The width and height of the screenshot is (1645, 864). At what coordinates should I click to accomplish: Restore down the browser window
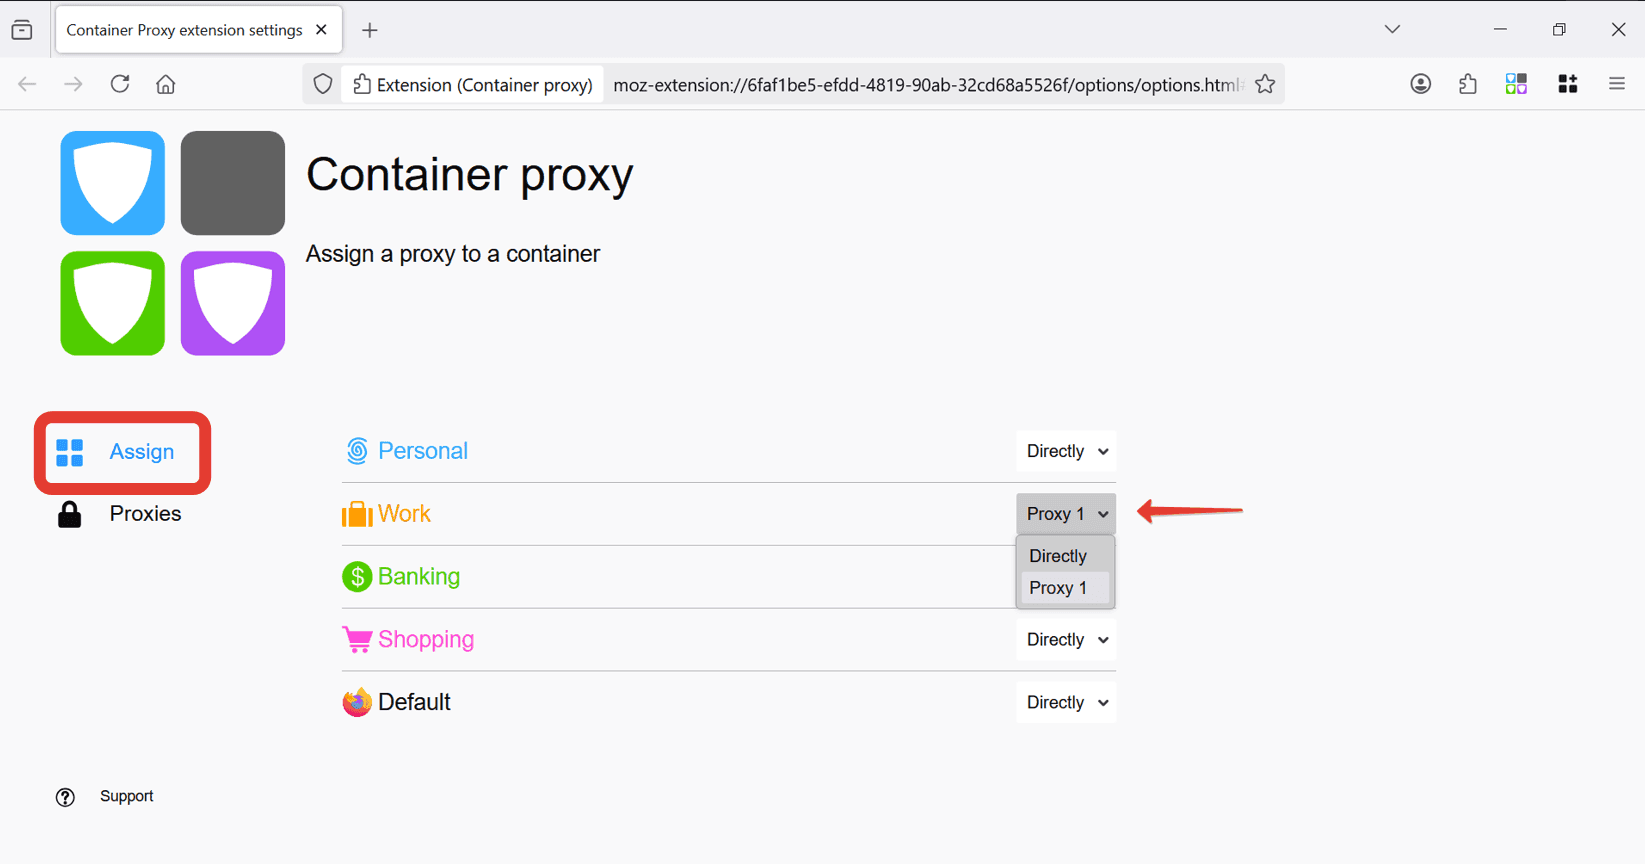(x=1559, y=30)
